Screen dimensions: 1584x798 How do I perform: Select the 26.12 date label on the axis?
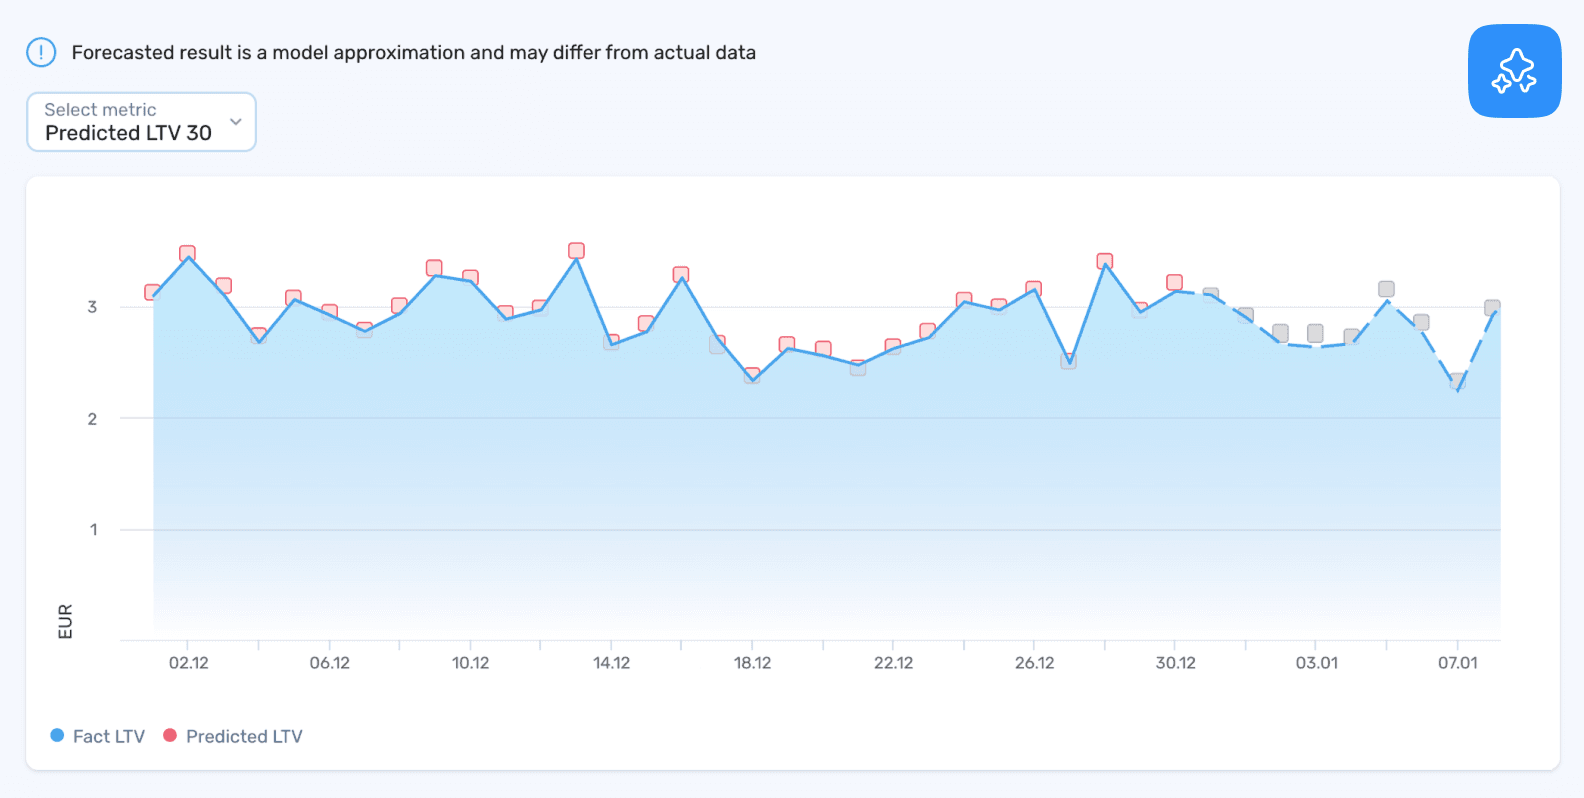(x=1036, y=662)
